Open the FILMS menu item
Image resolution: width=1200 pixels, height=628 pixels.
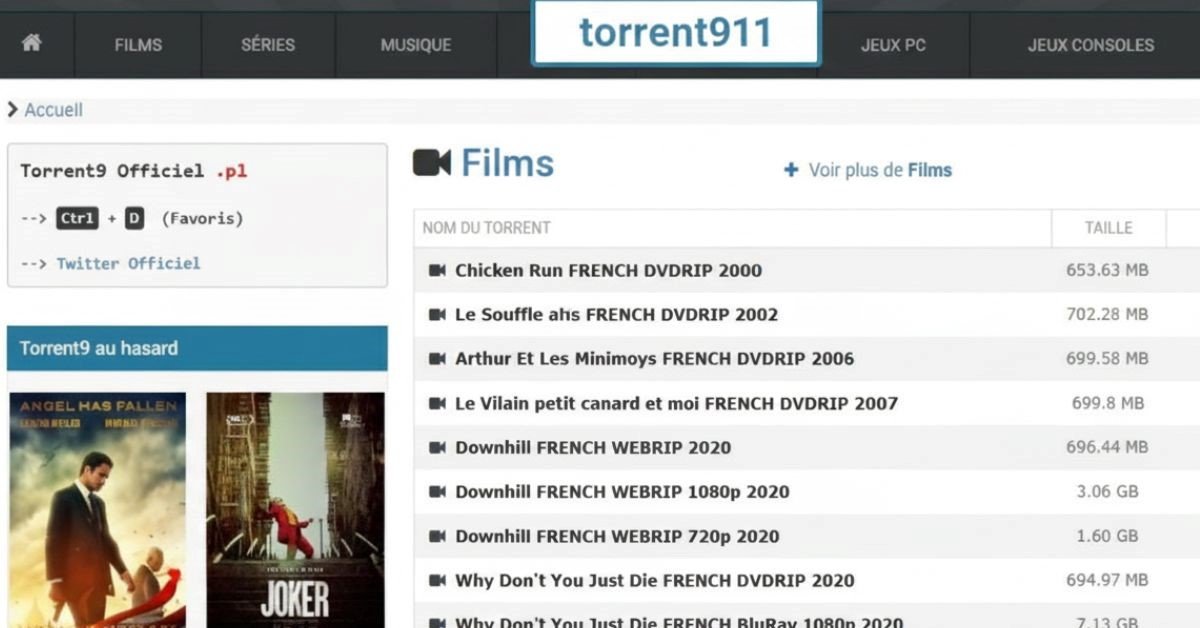[138, 45]
